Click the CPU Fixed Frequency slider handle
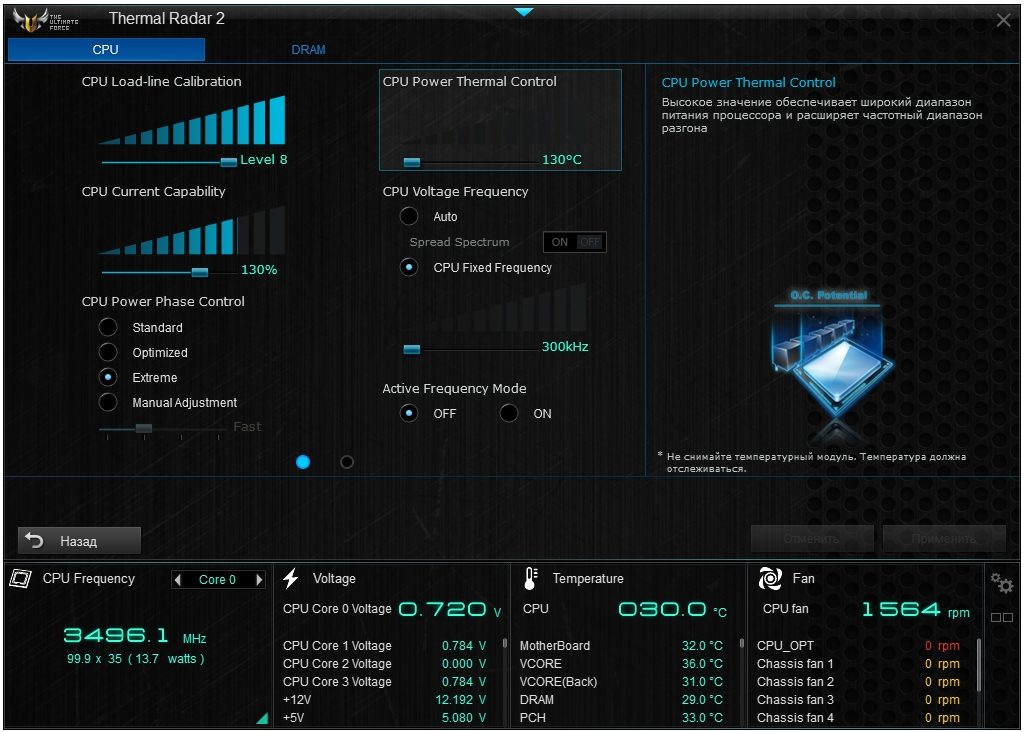Viewport: 1025px width, 732px height. pos(412,349)
